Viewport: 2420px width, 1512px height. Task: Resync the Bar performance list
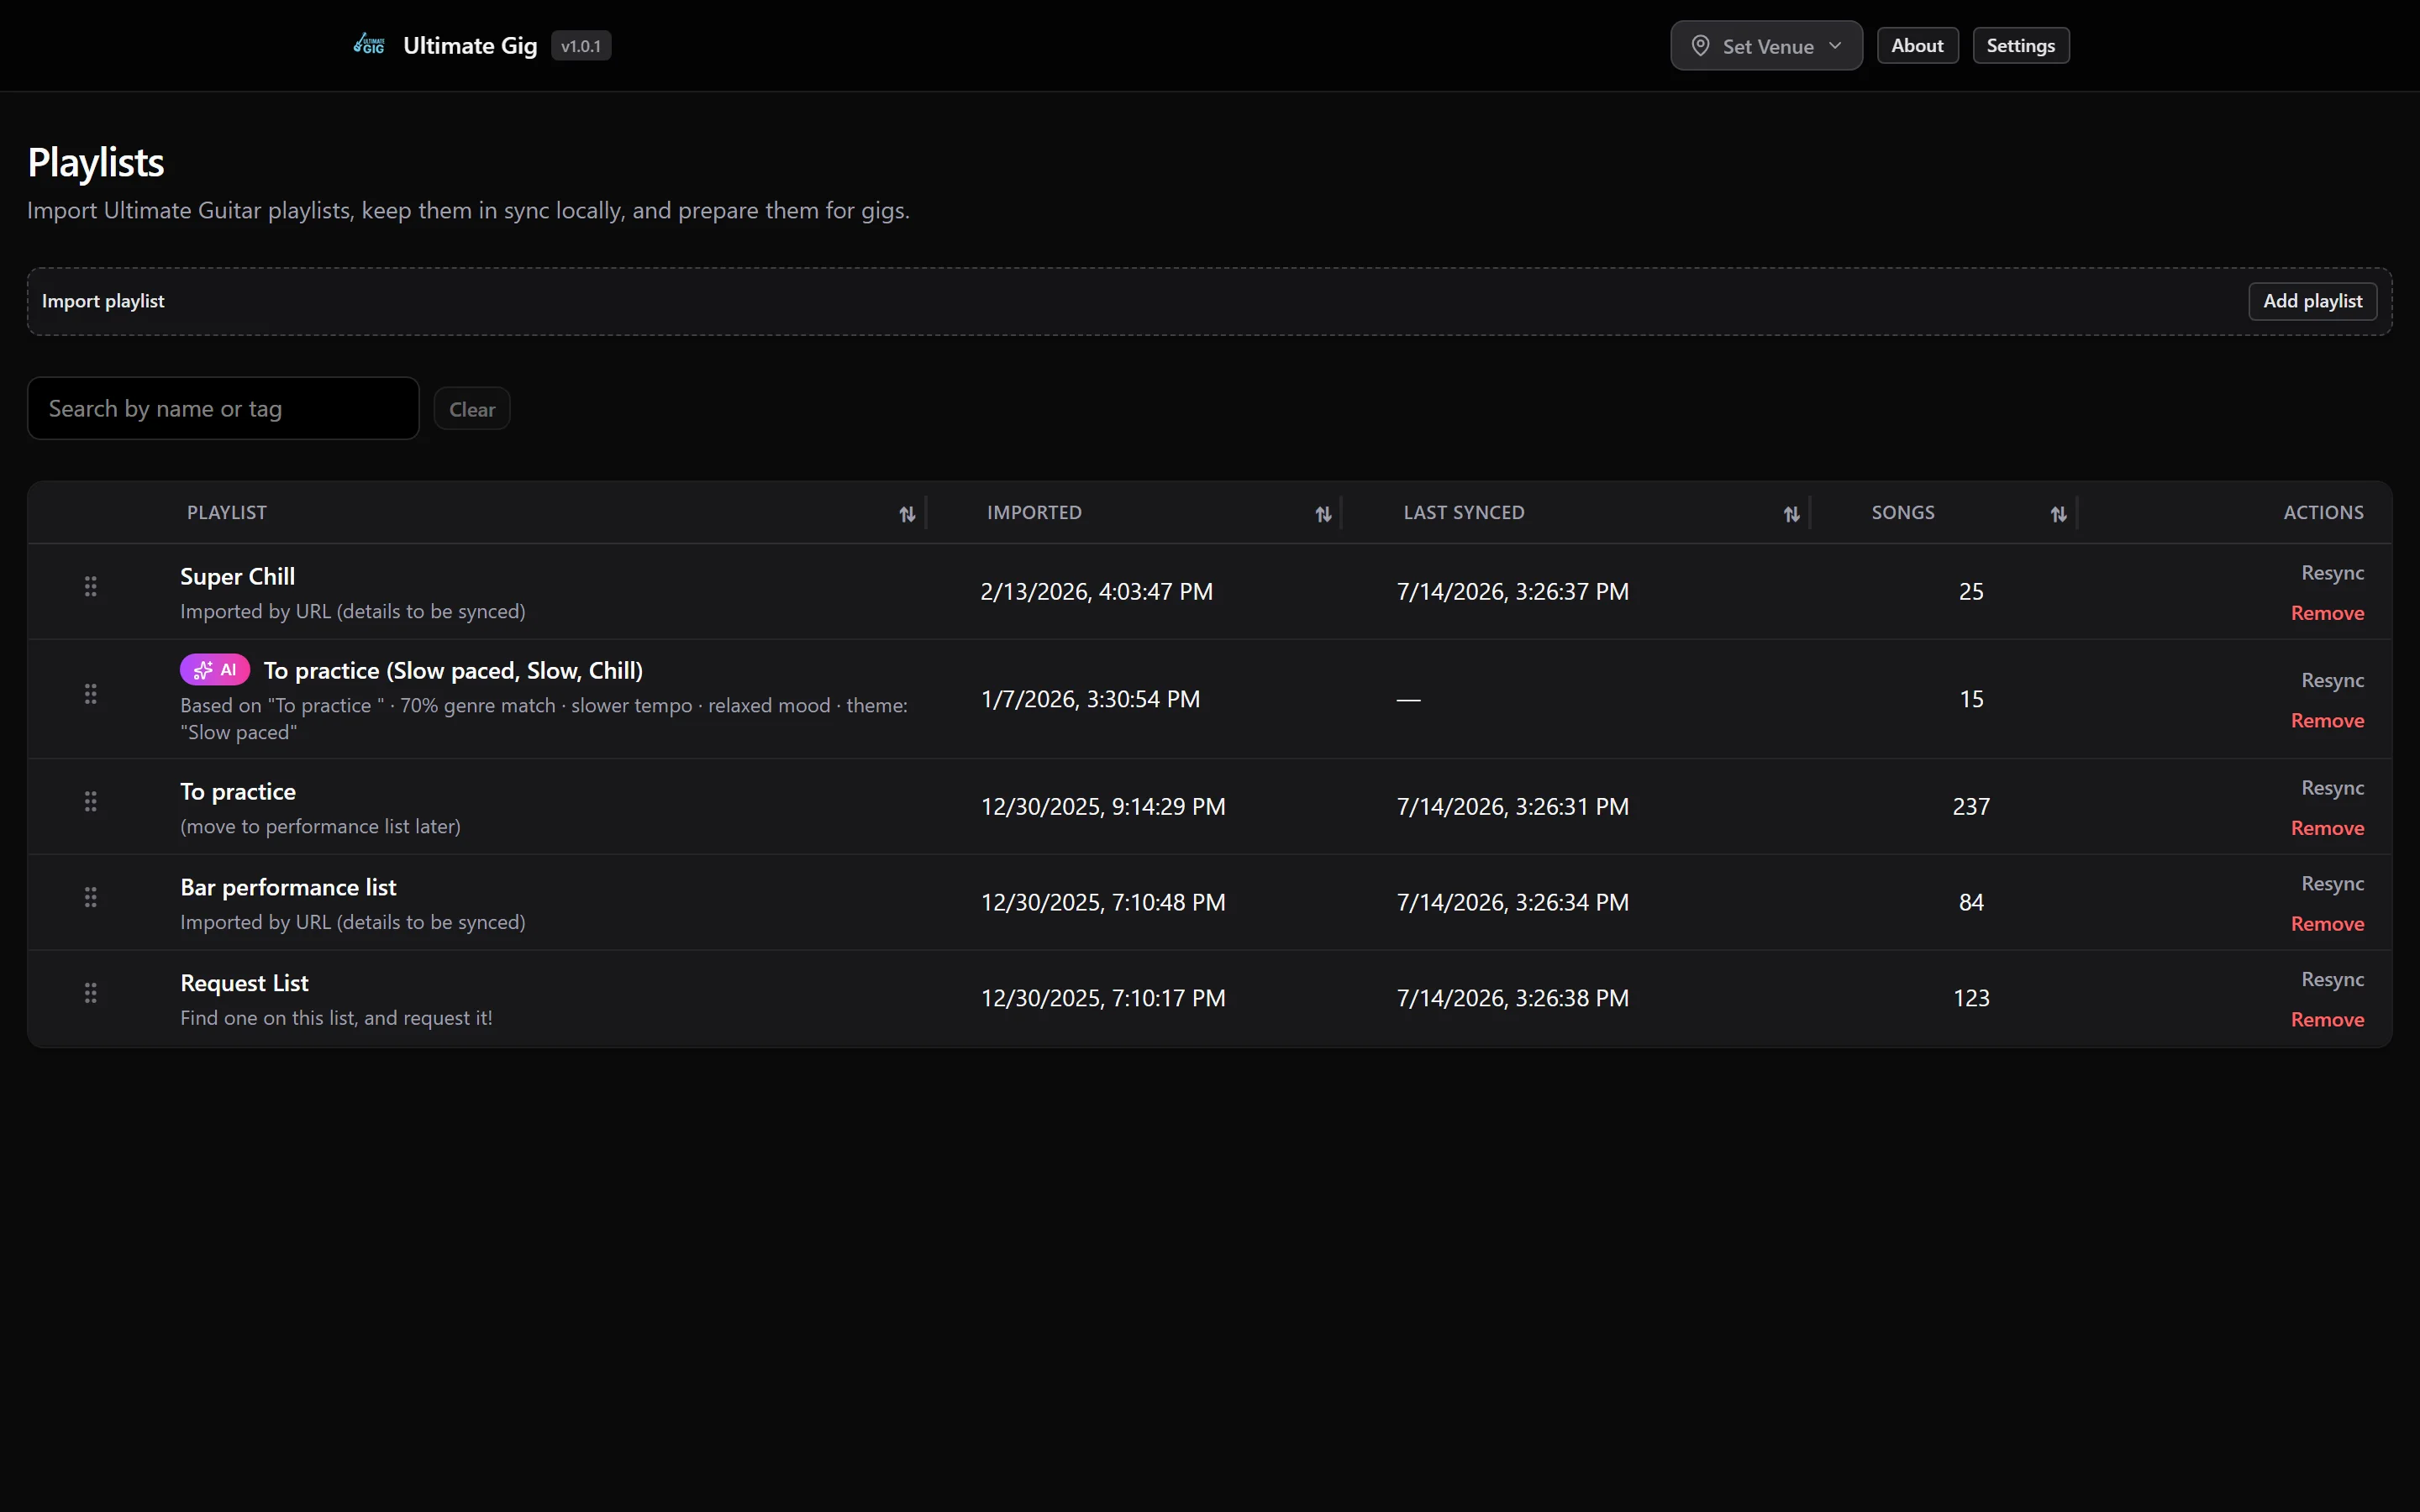[x=2332, y=884]
